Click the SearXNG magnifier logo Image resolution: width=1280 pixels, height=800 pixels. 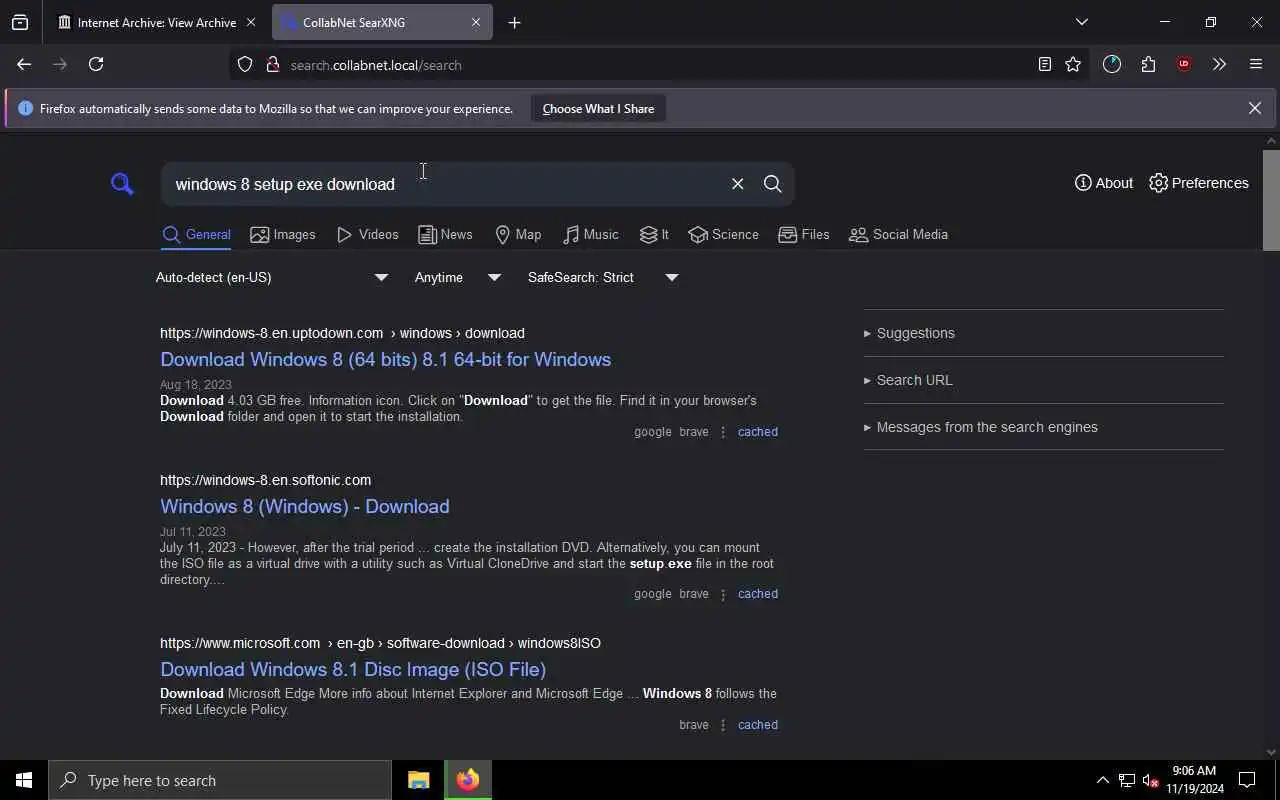click(122, 184)
